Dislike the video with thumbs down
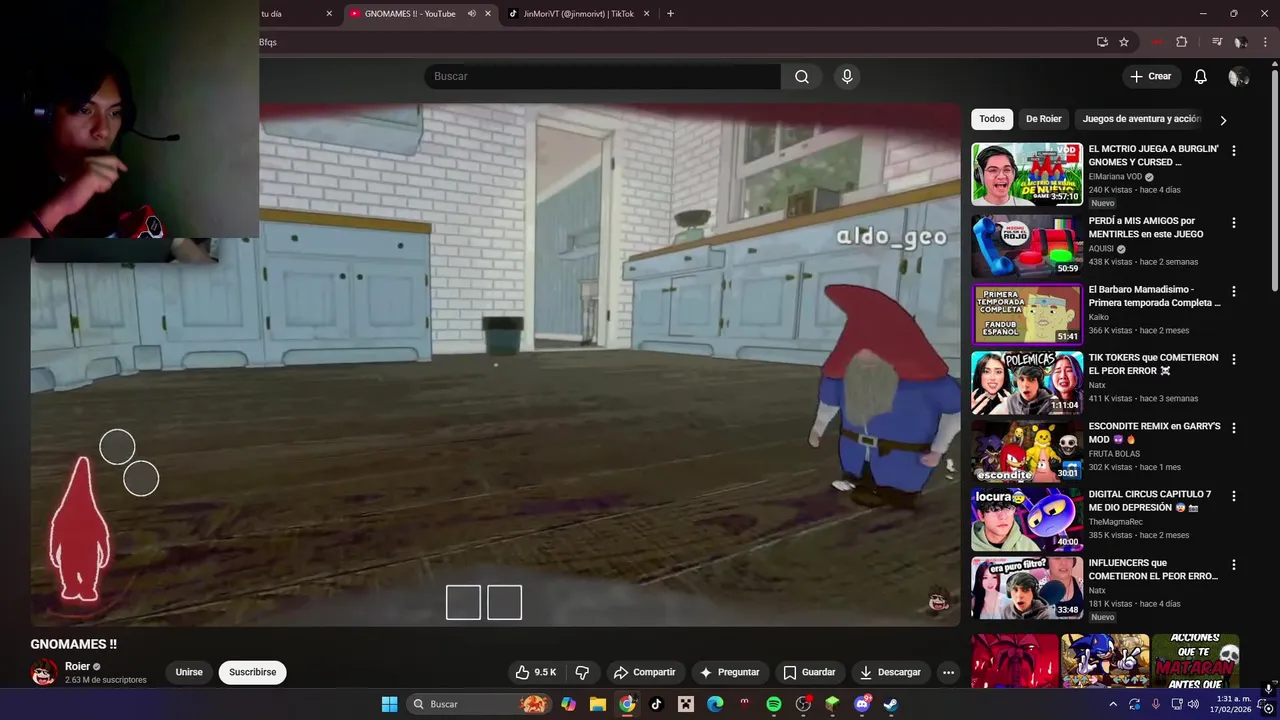 (582, 672)
